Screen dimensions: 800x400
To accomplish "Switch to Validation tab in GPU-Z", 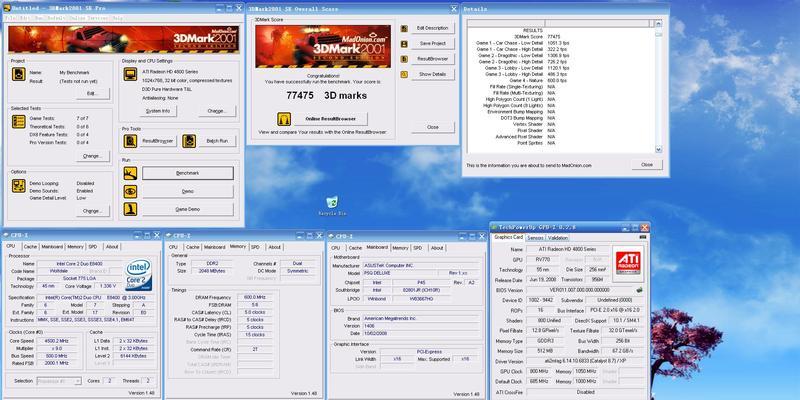I will 558,238.
